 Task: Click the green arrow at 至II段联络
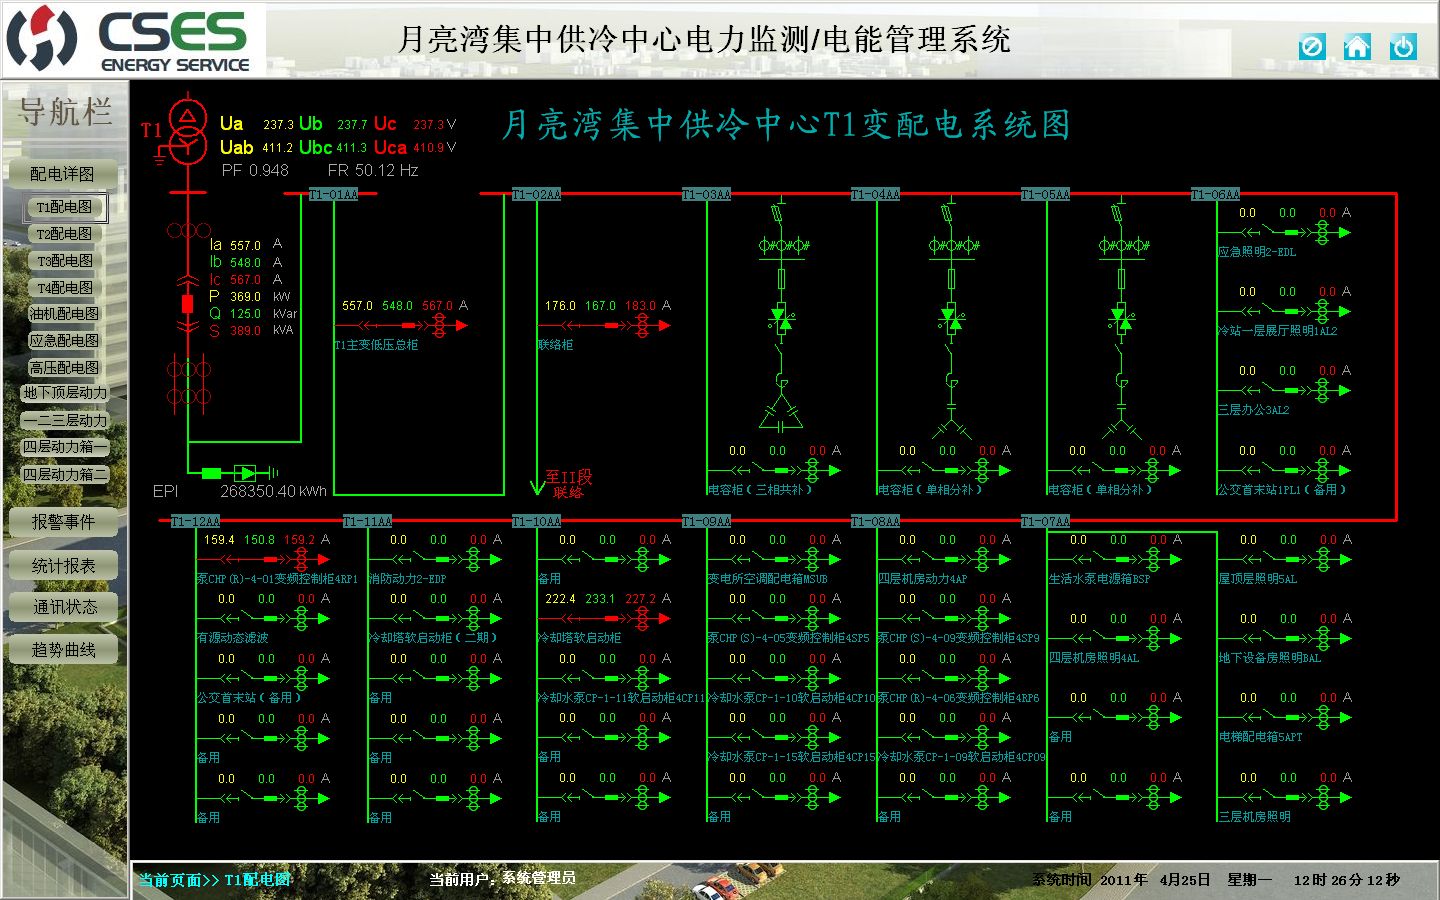pos(537,486)
